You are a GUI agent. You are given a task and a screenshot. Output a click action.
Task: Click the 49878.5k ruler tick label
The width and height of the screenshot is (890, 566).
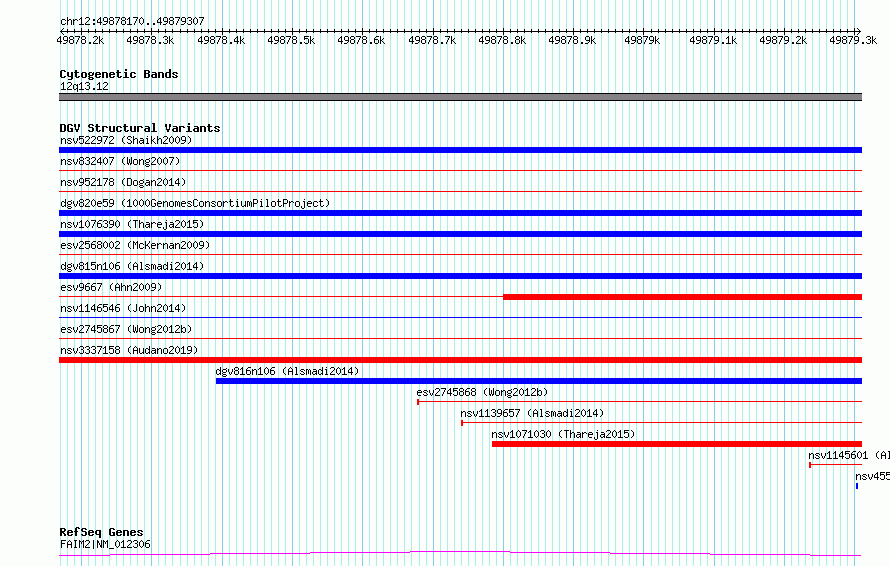click(291, 40)
